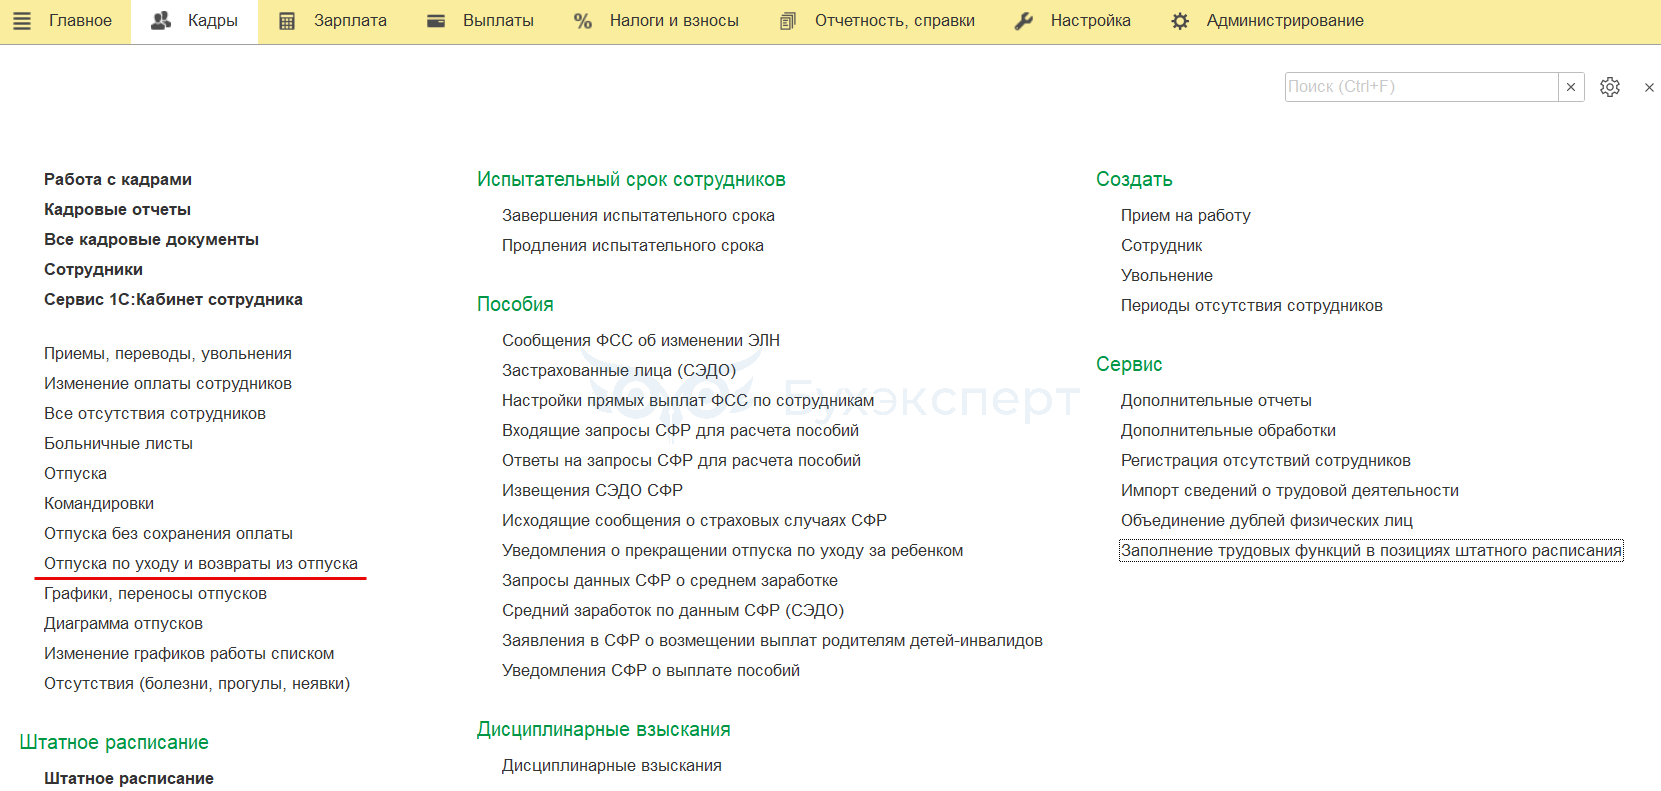Focus the Поиск (Ctrl+F) search field
Image resolution: width=1661 pixels, height=791 pixels.
(1421, 87)
